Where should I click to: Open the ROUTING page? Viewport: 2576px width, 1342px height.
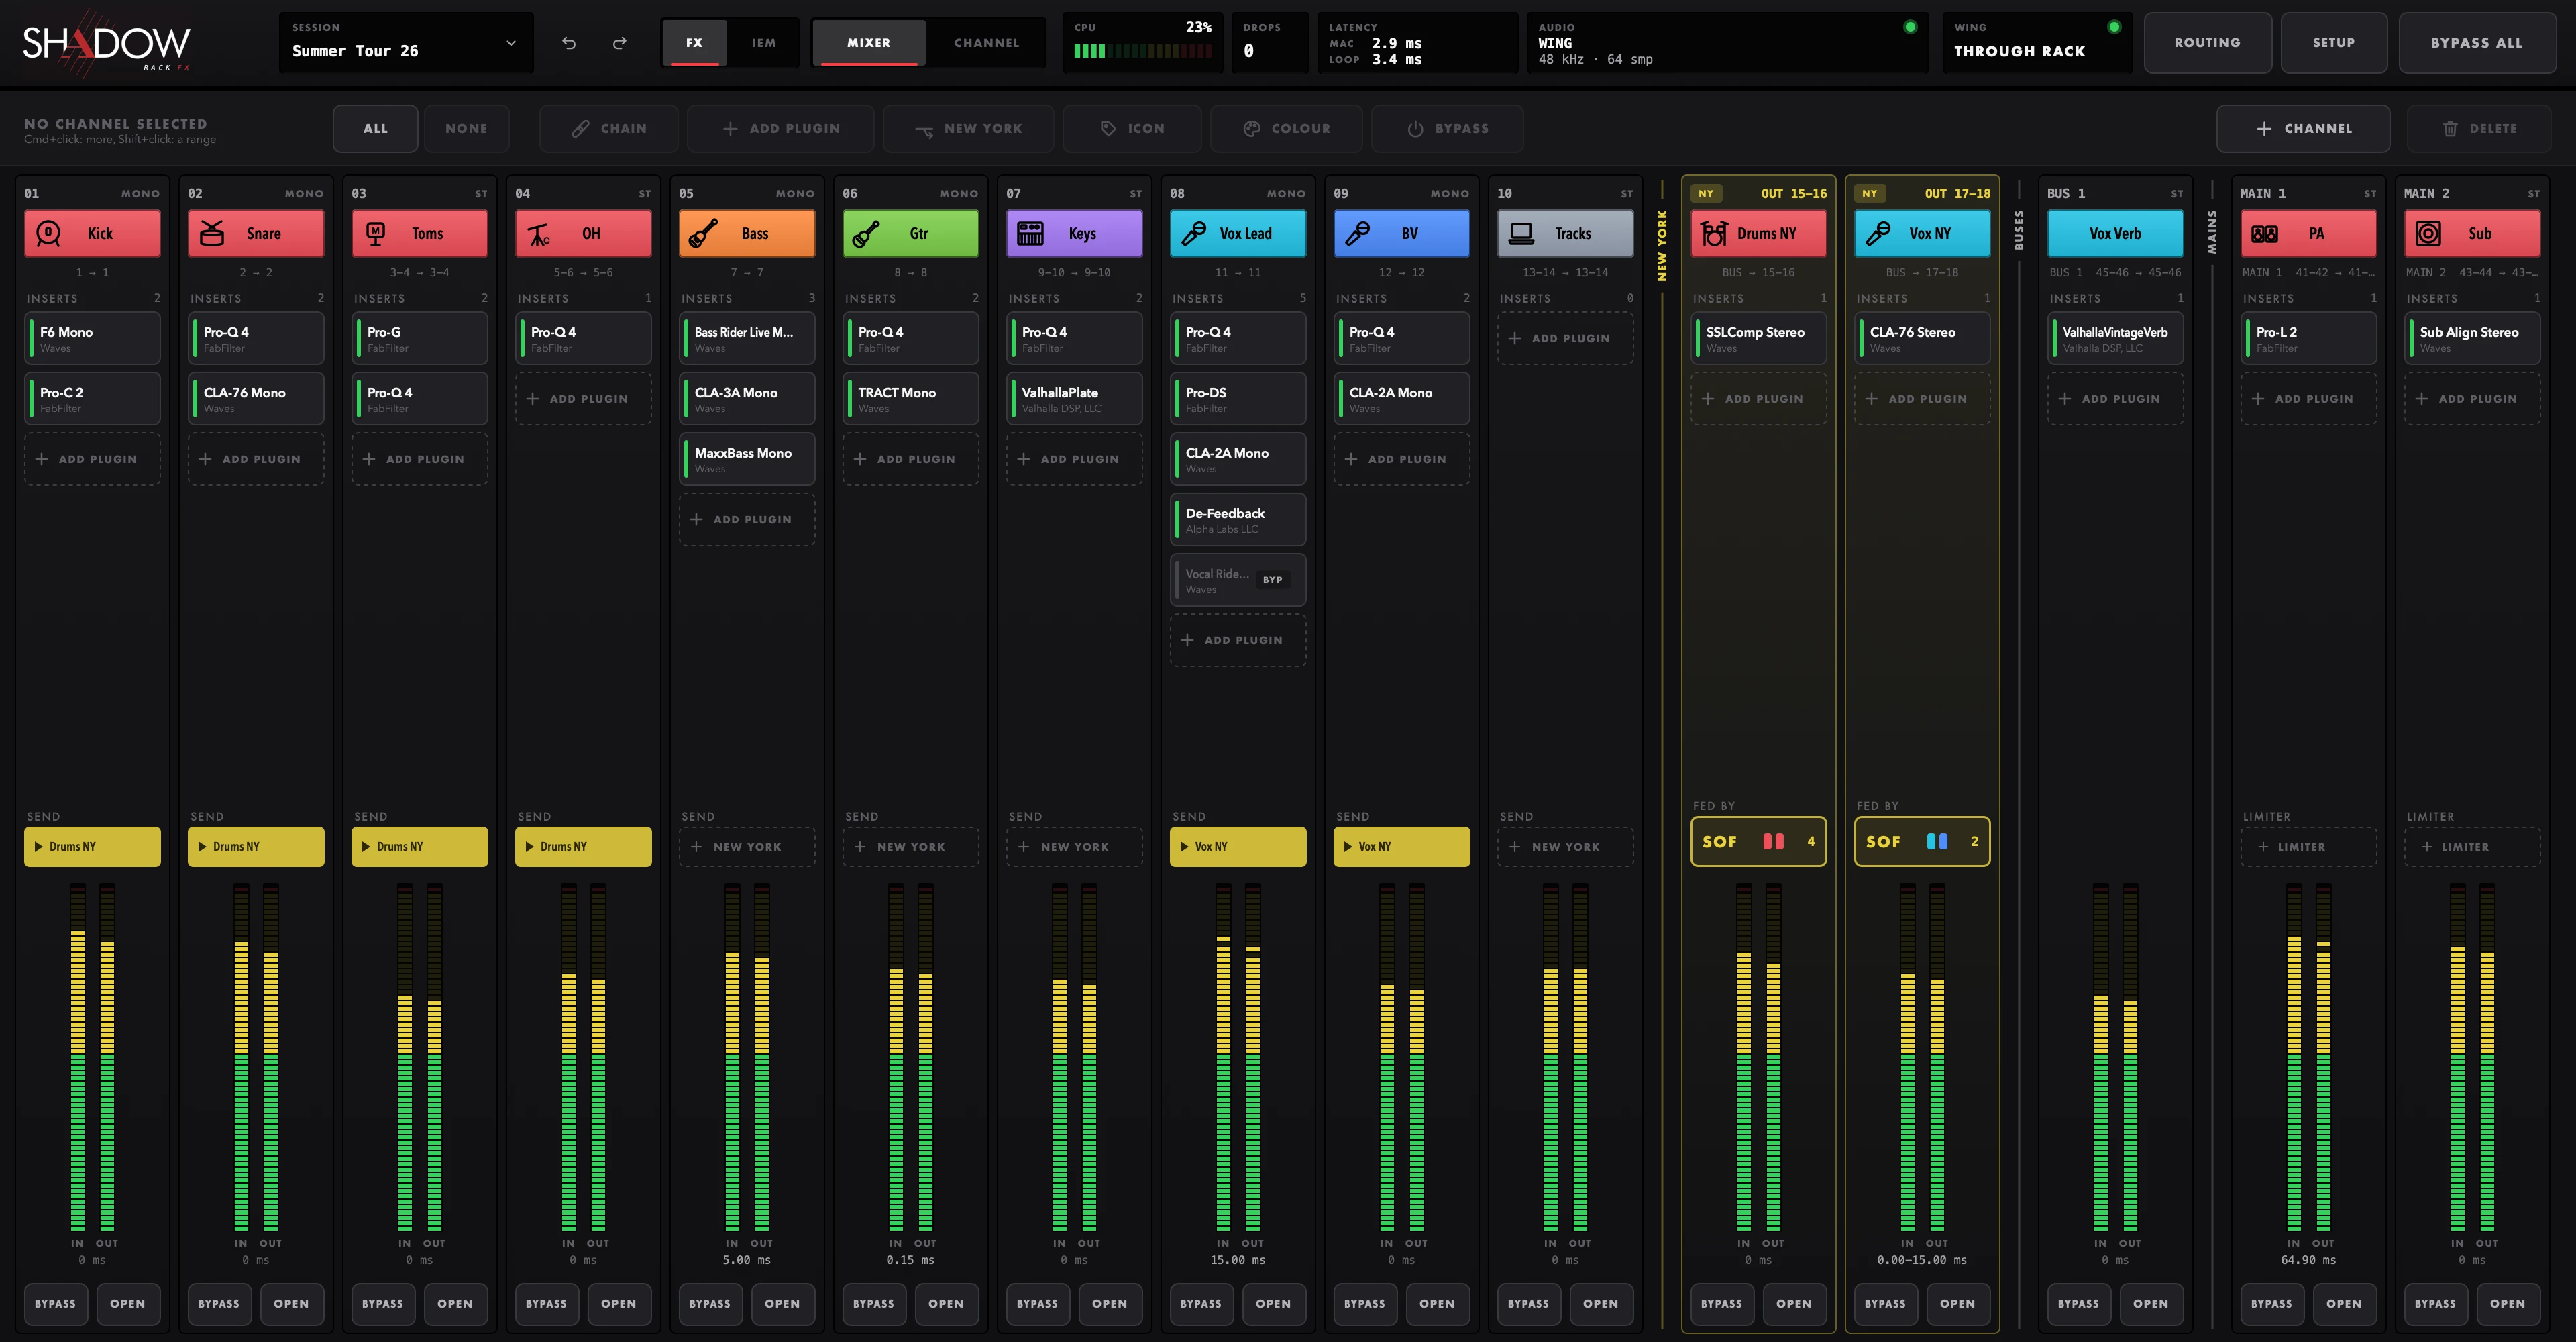pos(2207,43)
